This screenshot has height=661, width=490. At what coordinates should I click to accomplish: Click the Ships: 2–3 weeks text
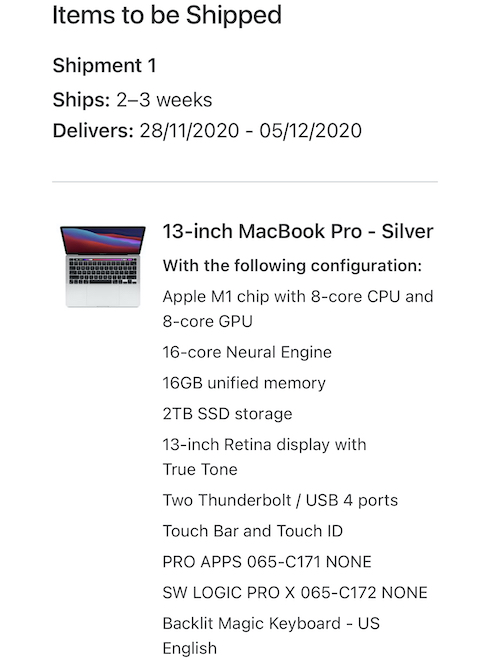point(132,100)
